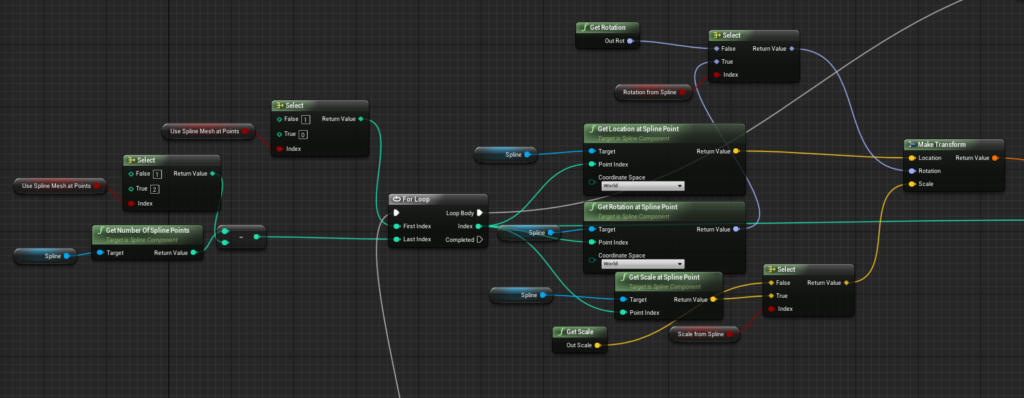Select the Get Rotation node title
This screenshot has width=1024, height=398.
pyautogui.click(x=607, y=27)
